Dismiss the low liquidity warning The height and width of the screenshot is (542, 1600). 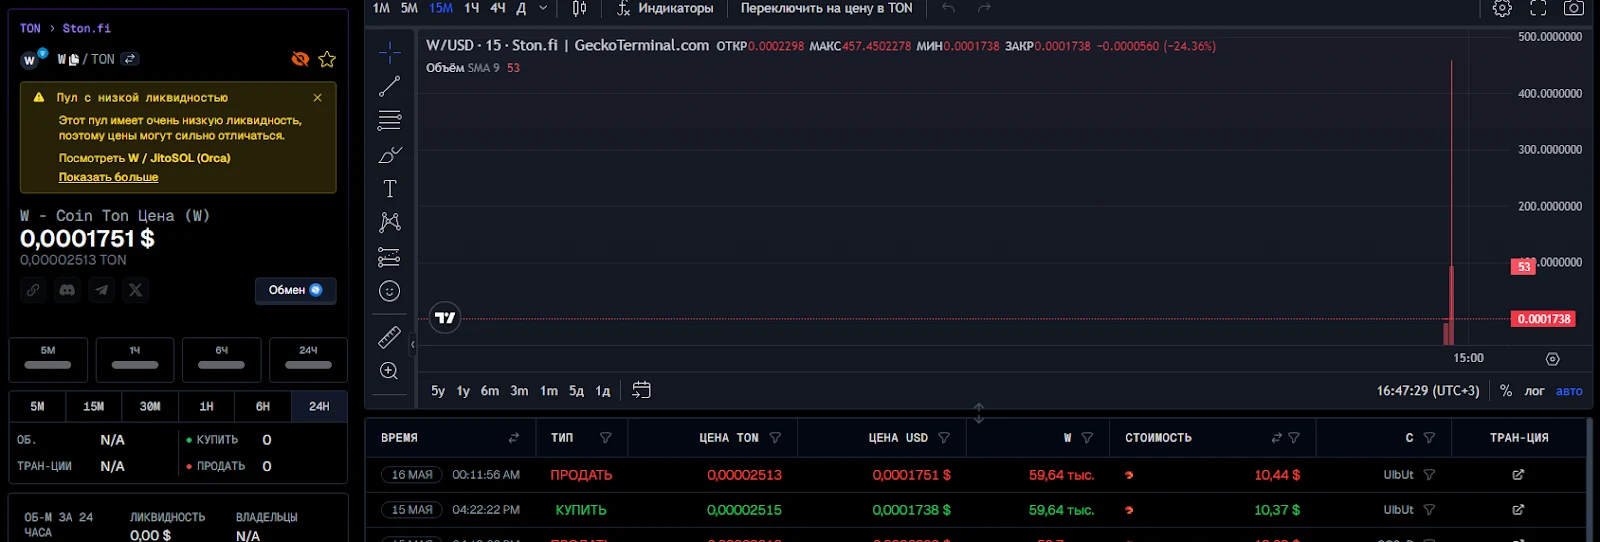[317, 98]
